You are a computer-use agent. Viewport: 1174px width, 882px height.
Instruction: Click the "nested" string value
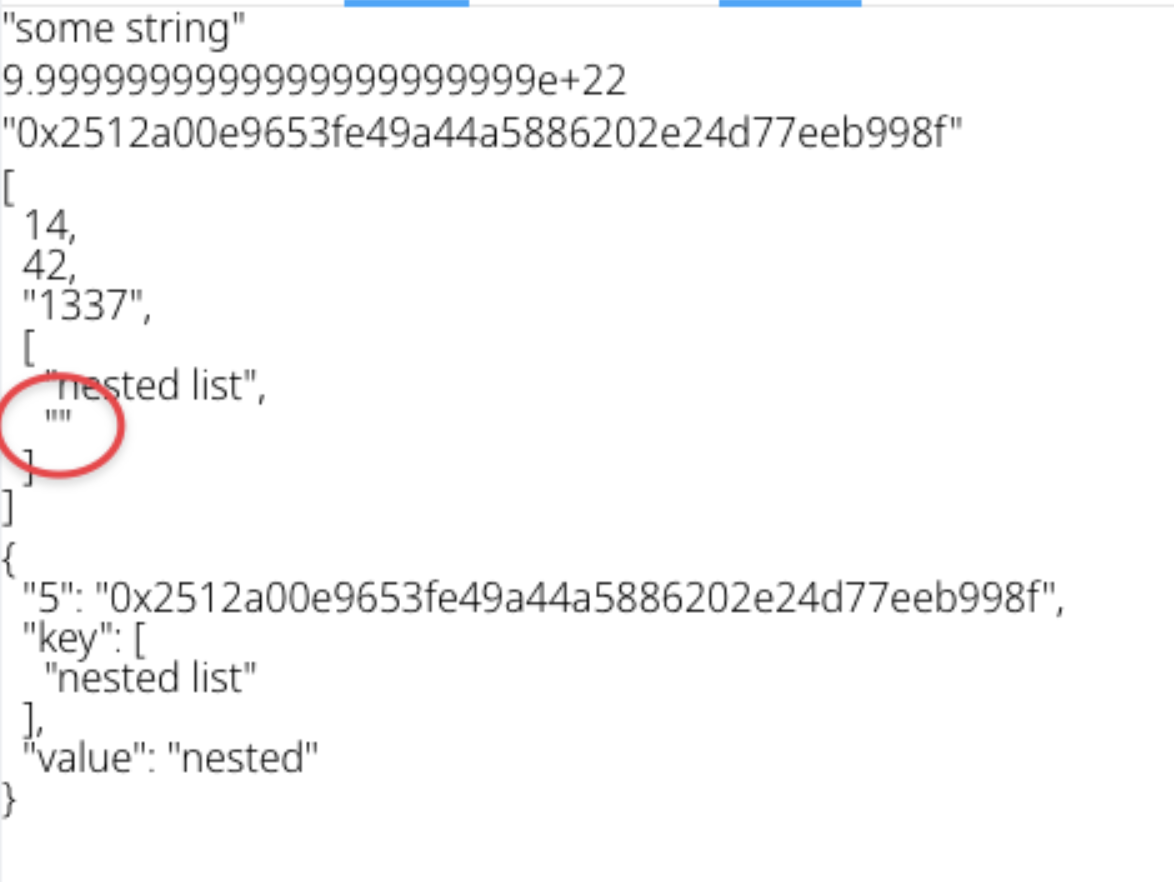pos(242,758)
